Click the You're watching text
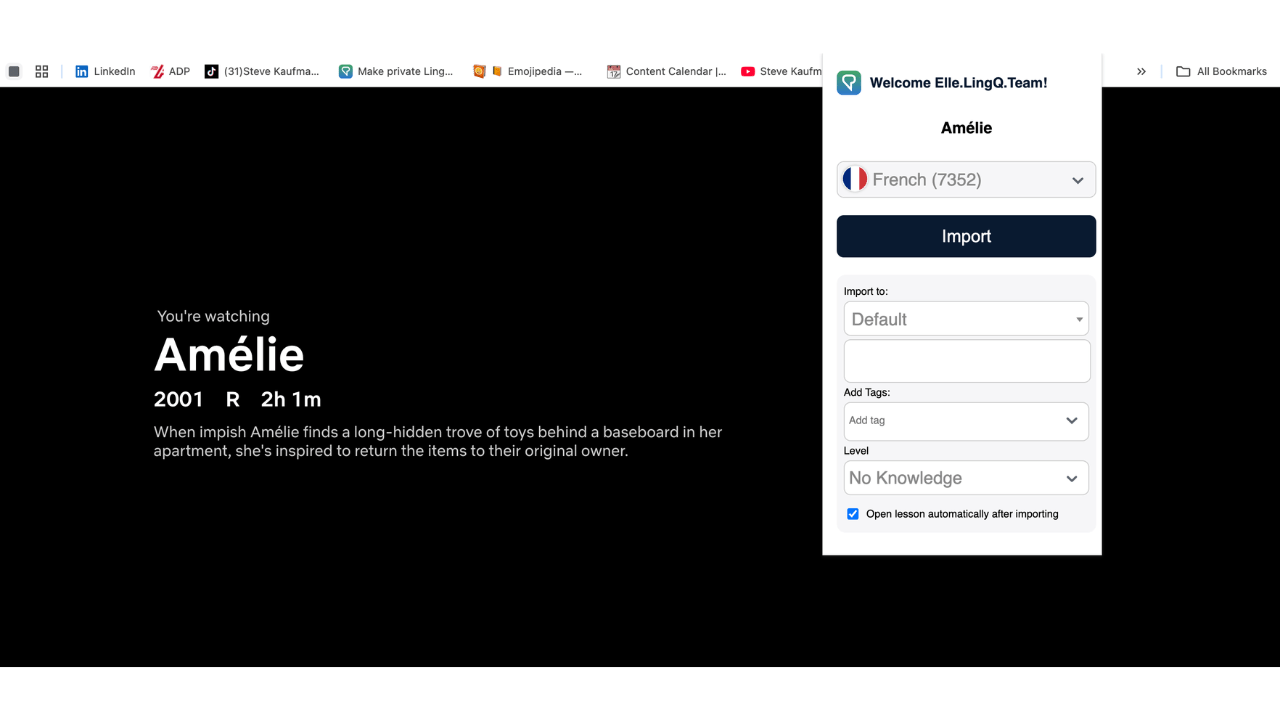This screenshot has height=720, width=1280. pyautogui.click(x=213, y=316)
